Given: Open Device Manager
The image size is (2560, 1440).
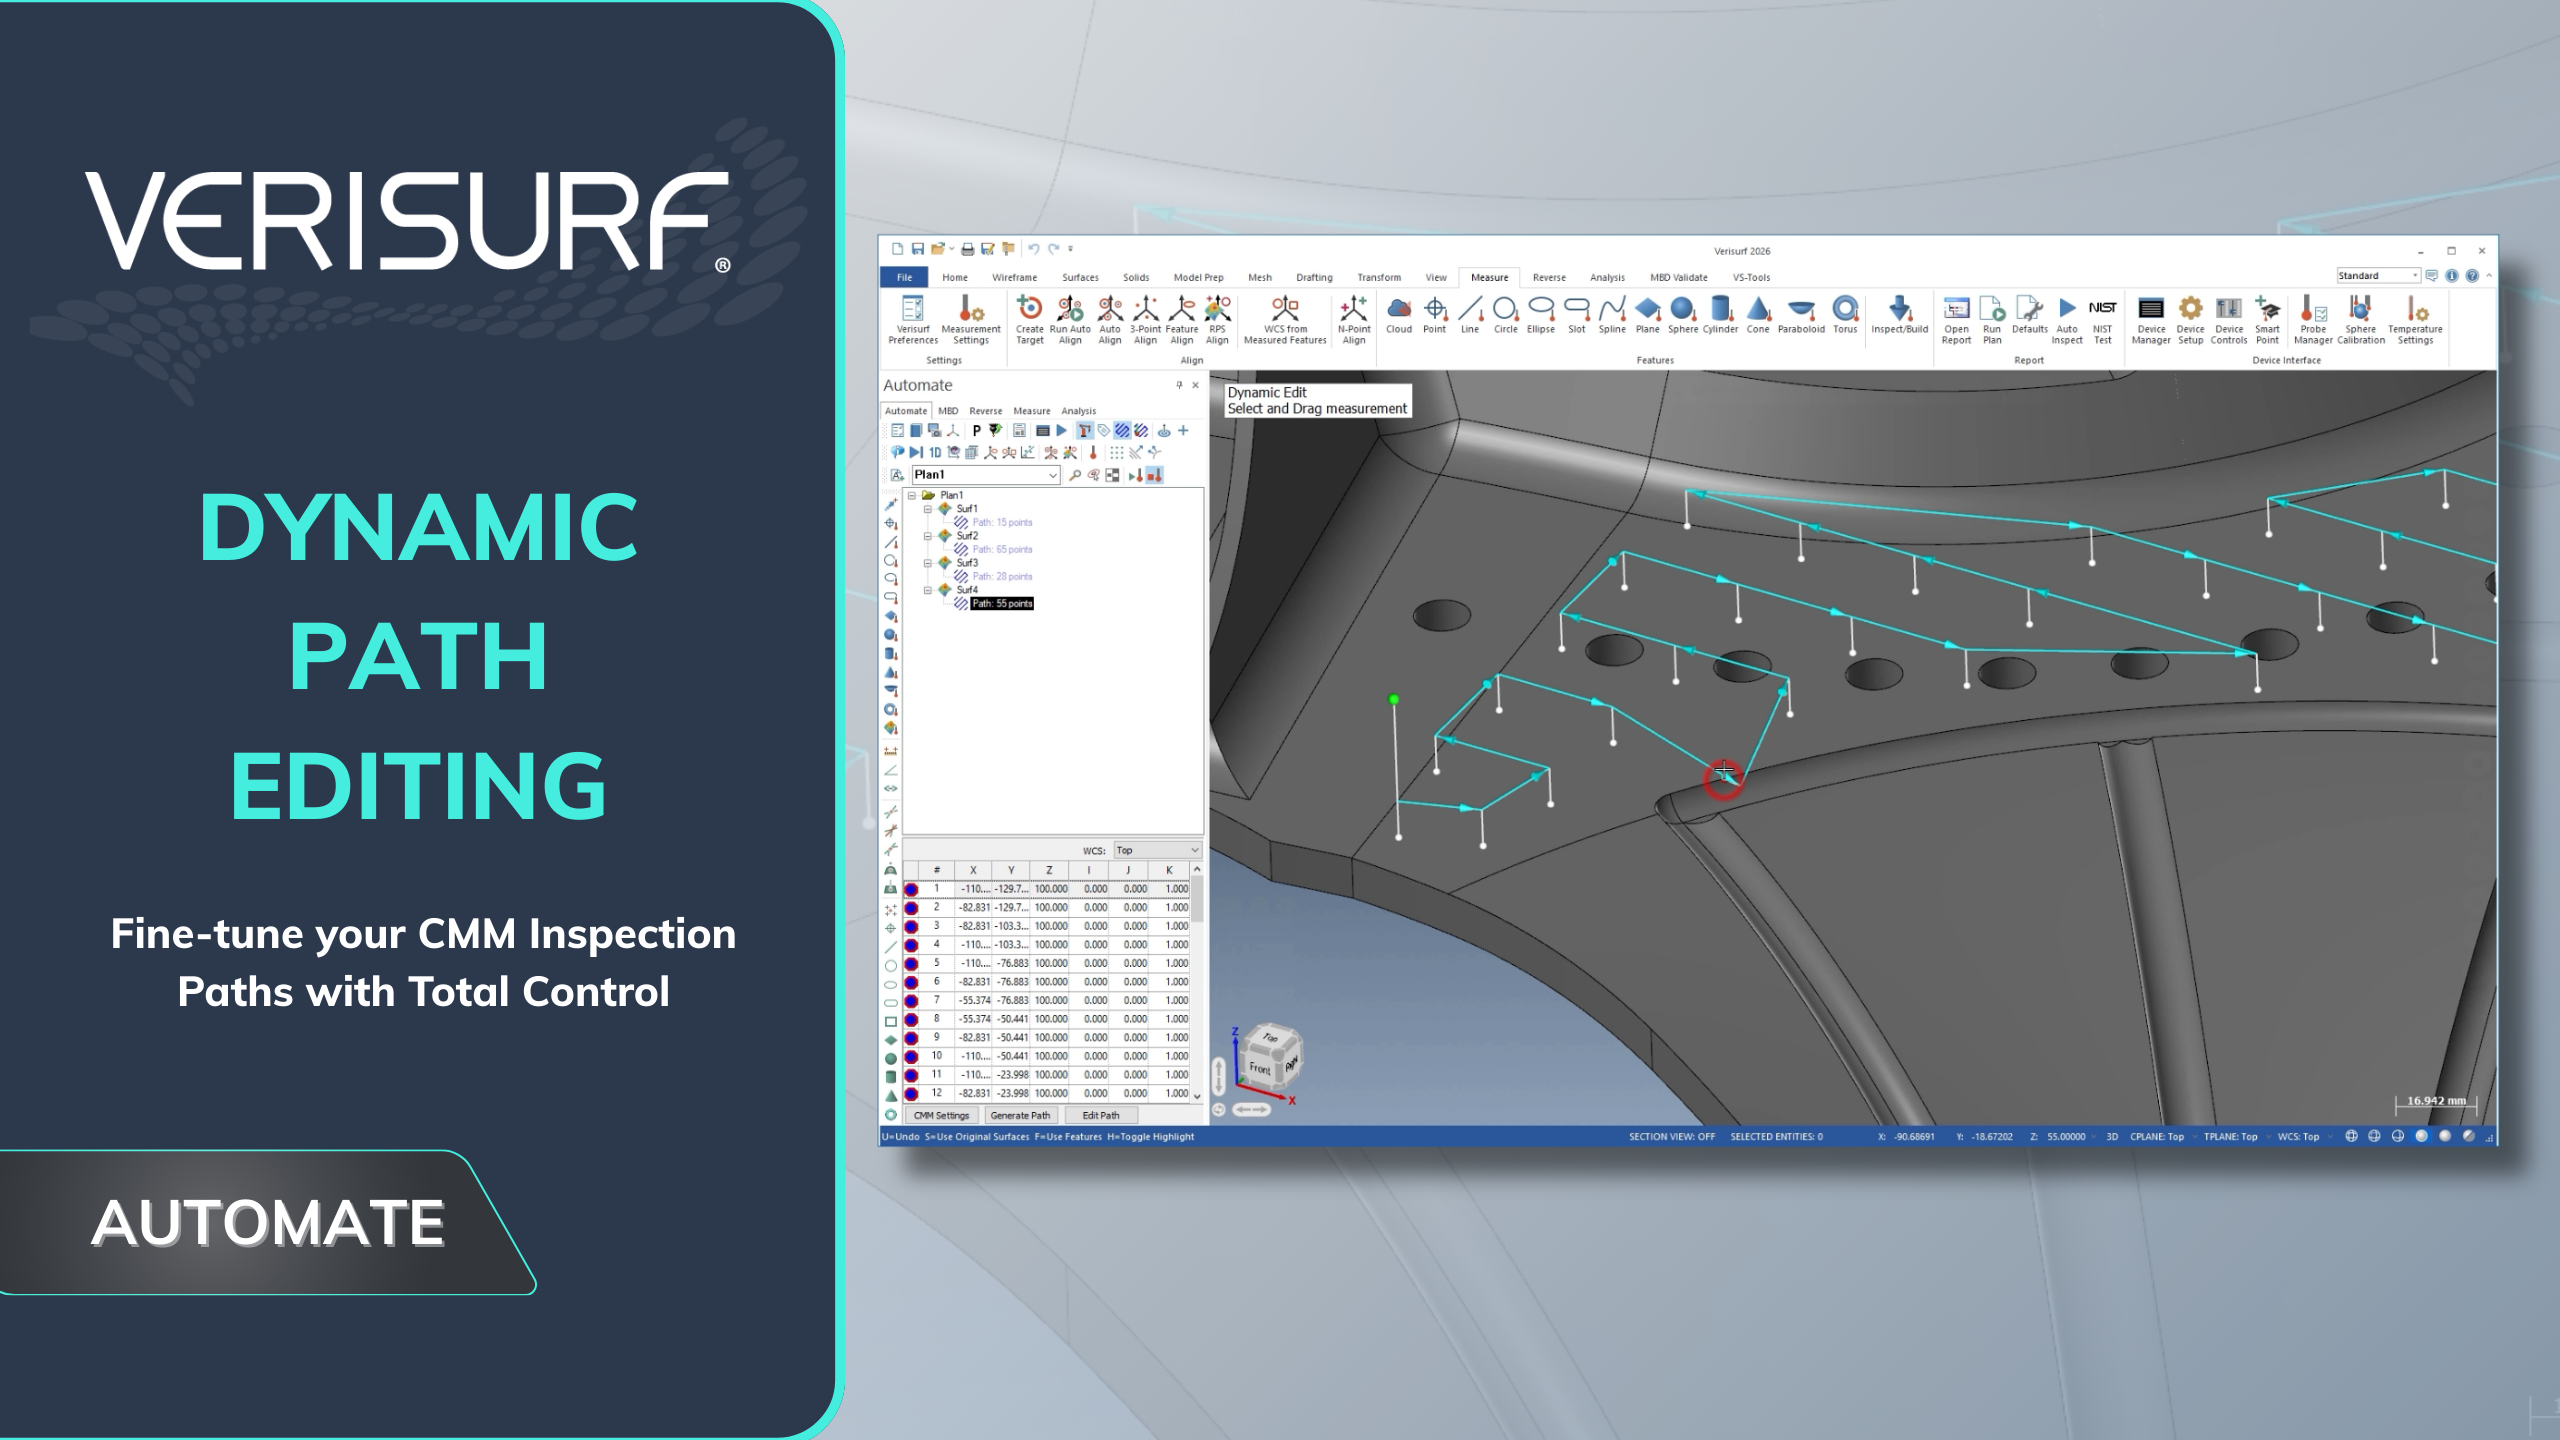Looking at the screenshot, I should (2151, 320).
